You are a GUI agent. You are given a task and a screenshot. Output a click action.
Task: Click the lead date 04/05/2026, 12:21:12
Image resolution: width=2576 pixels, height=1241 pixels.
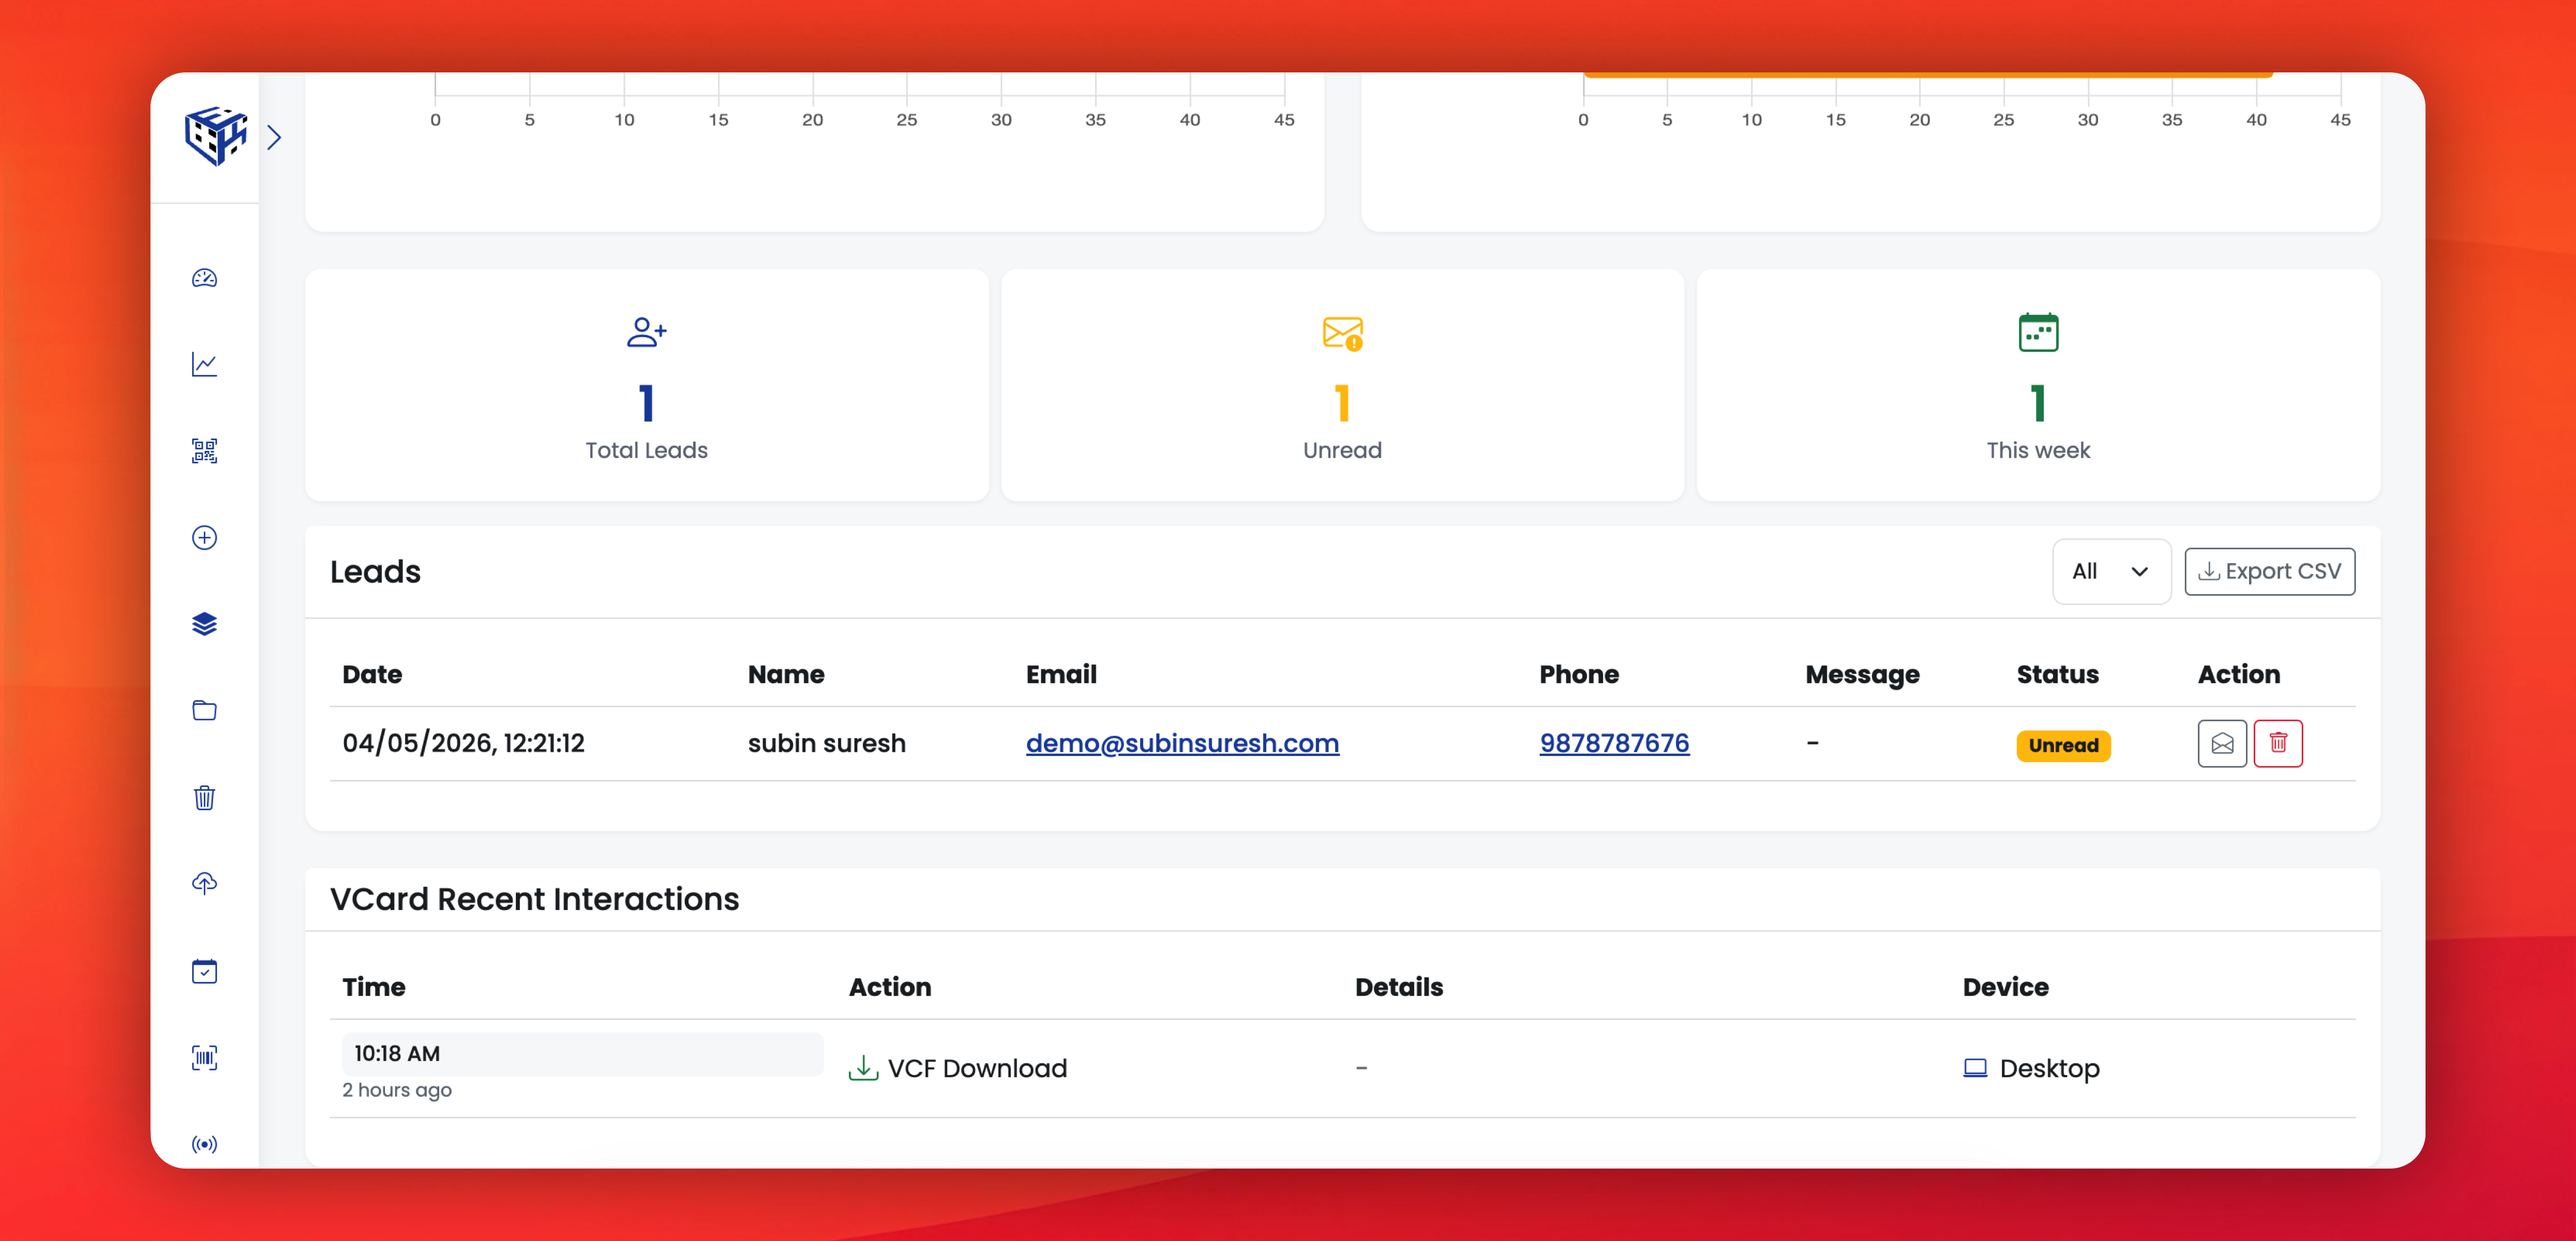point(463,743)
